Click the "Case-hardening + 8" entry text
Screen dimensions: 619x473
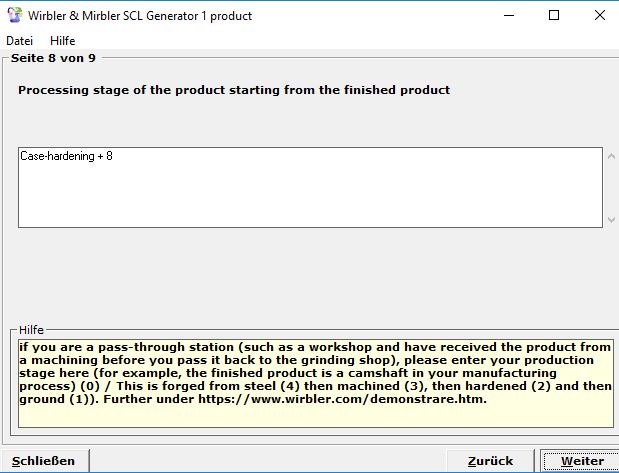pyautogui.click(x=66, y=157)
